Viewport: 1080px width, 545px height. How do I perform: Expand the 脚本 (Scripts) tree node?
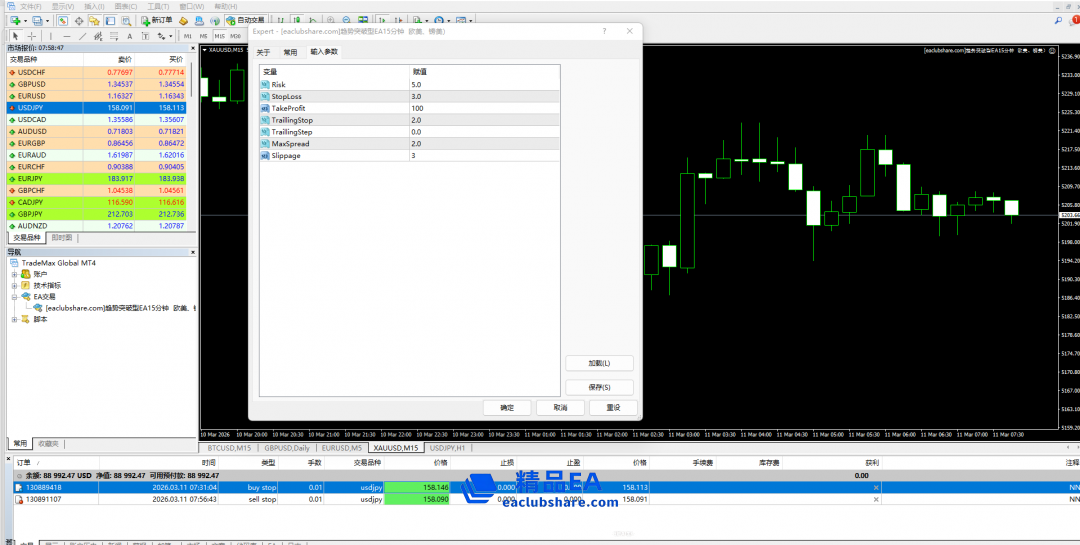click(x=14, y=320)
